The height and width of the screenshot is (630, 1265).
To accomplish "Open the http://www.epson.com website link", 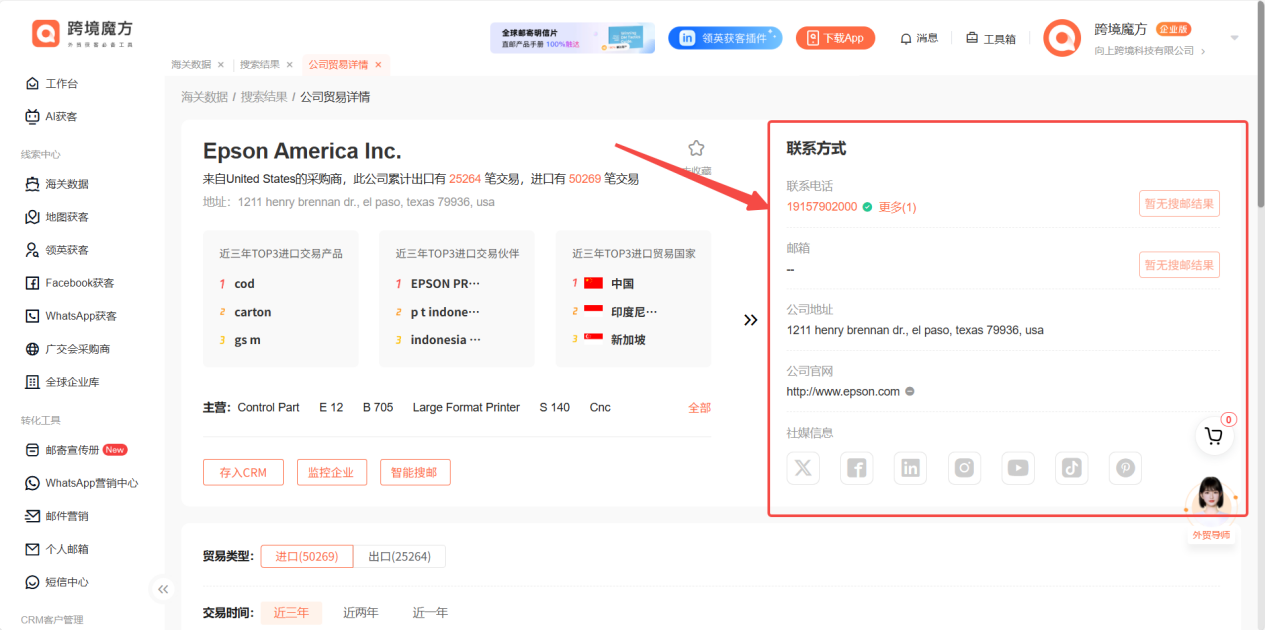I will tap(843, 392).
